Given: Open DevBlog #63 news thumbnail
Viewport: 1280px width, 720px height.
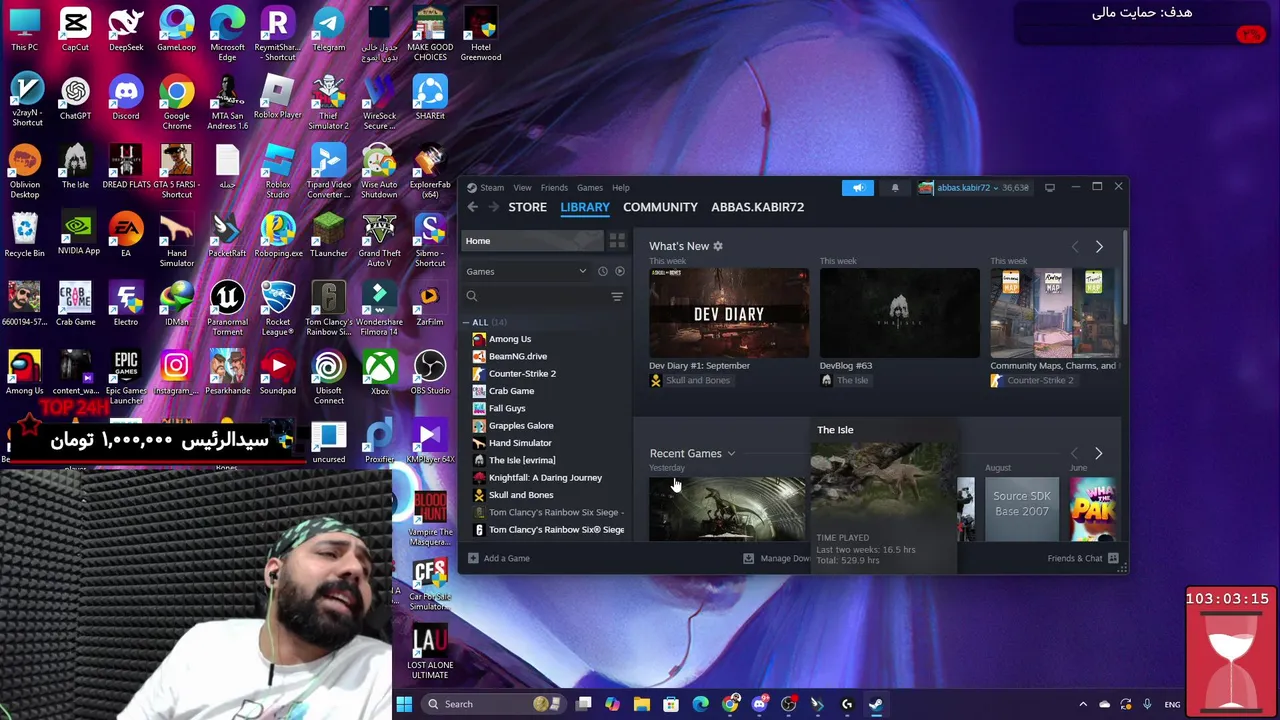Looking at the screenshot, I should [x=899, y=312].
